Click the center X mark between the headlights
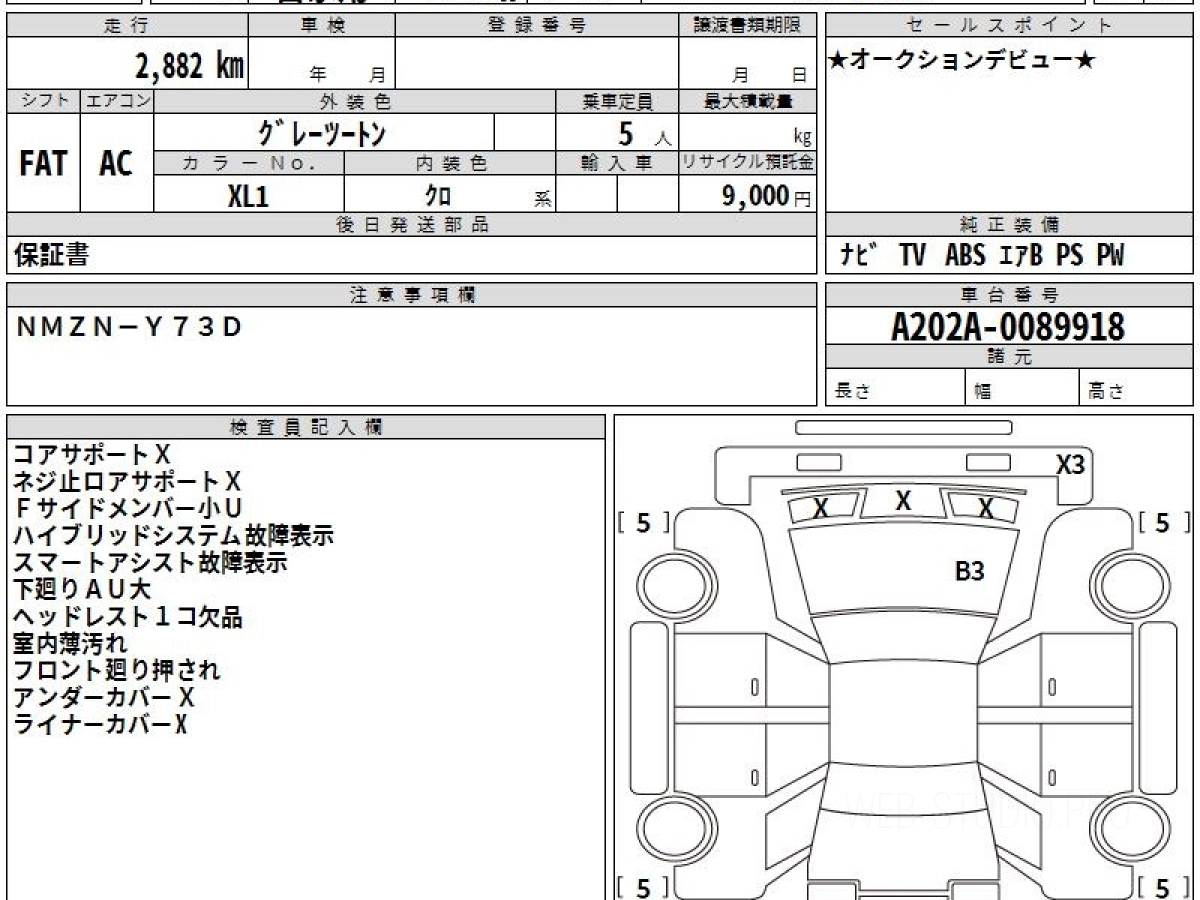The width and height of the screenshot is (1200, 900). 903,501
